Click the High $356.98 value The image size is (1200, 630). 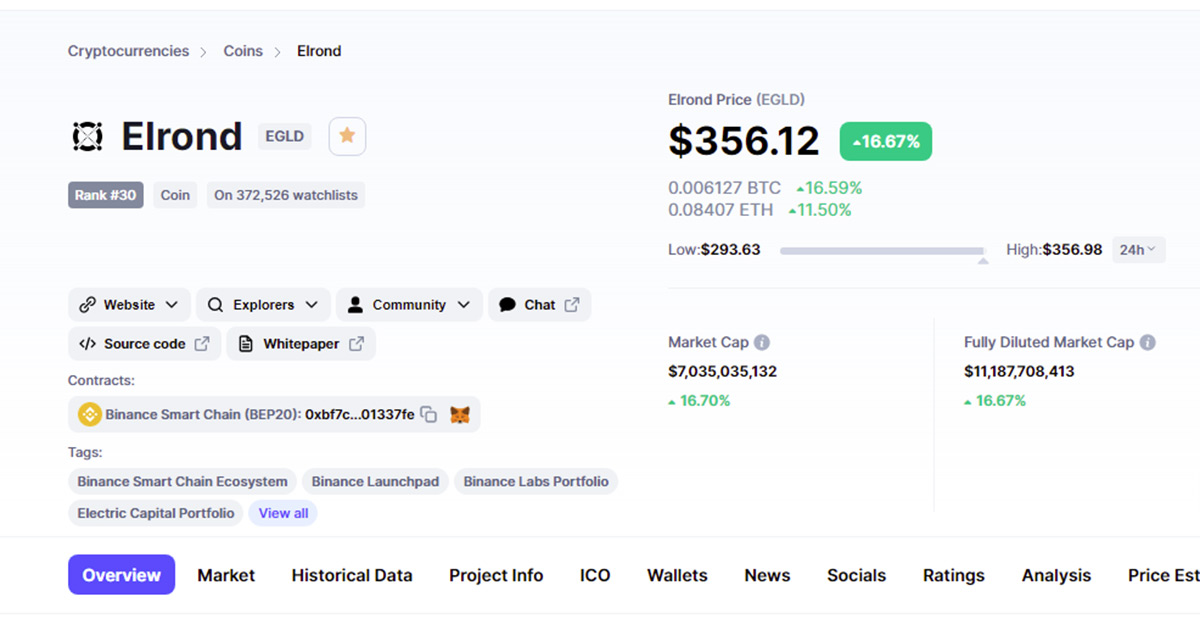[1072, 250]
